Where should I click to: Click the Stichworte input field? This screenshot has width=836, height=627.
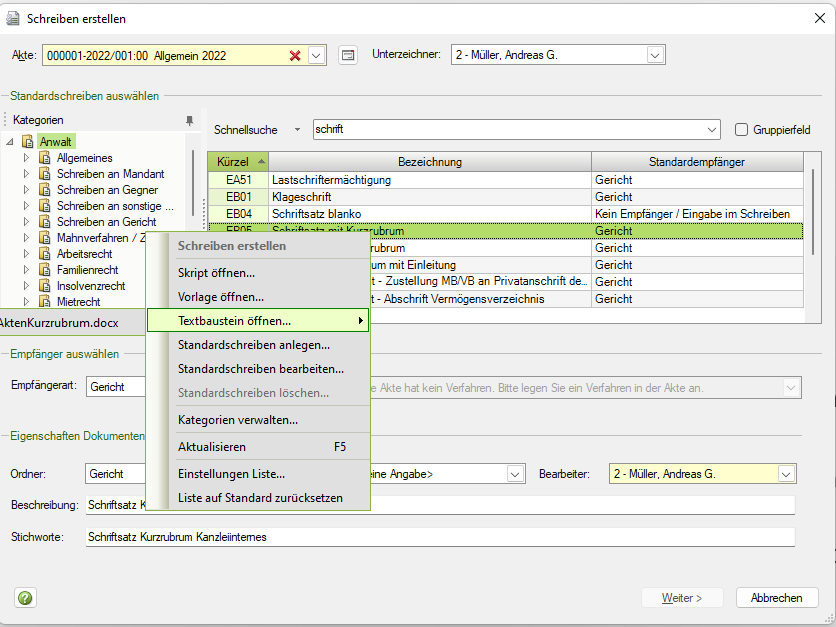440,537
